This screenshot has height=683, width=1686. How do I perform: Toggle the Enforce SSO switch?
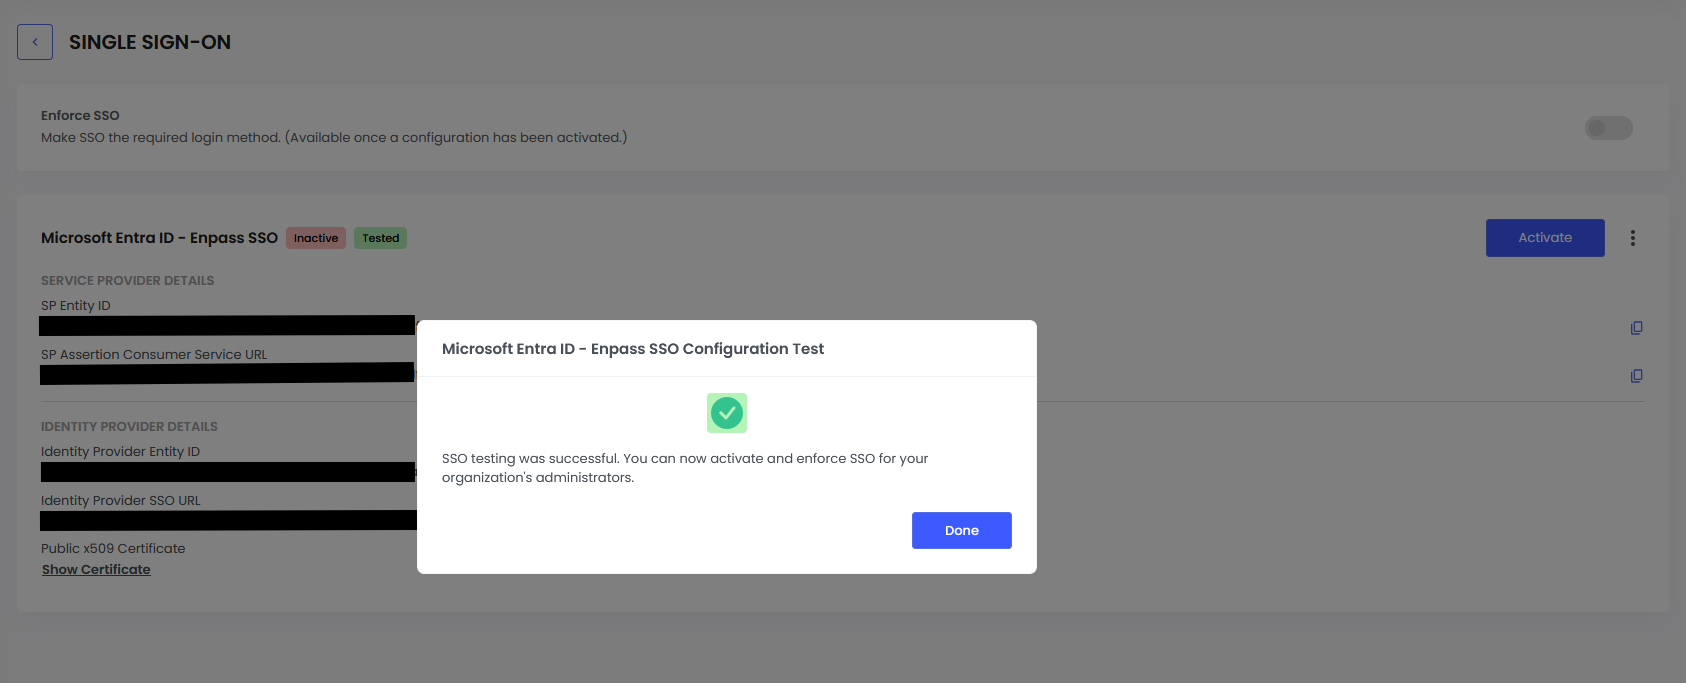coord(1608,128)
